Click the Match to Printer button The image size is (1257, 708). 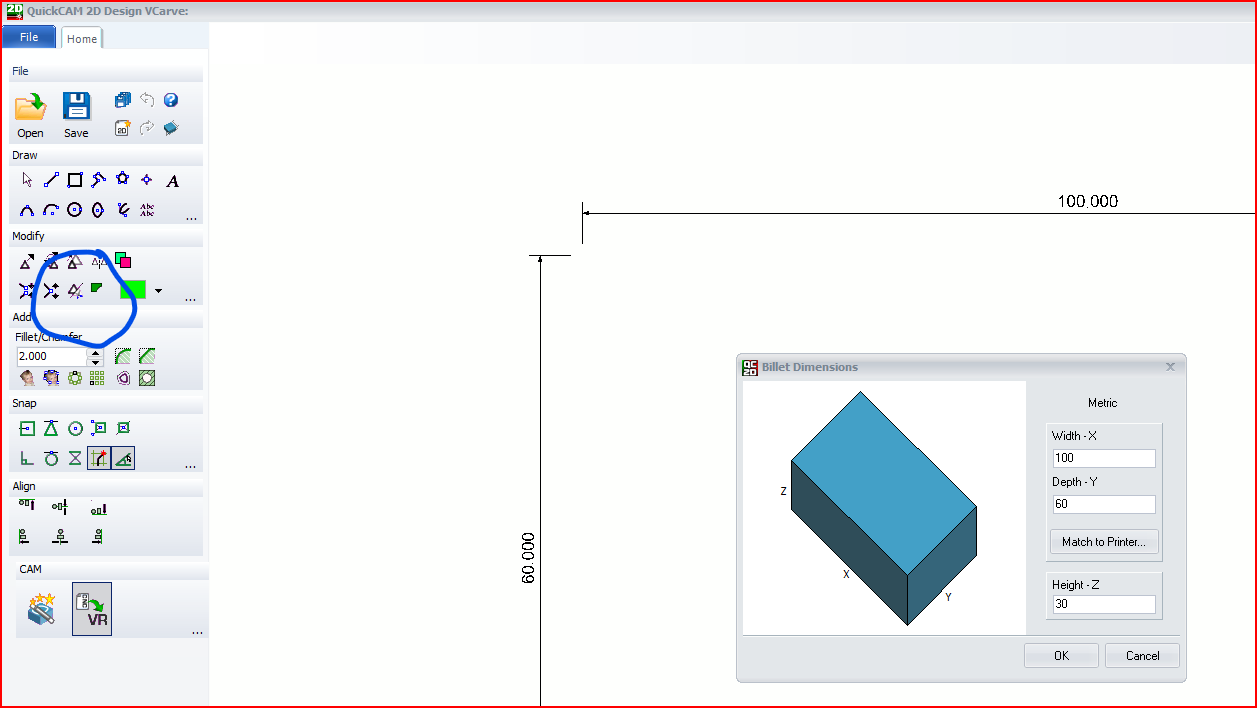click(1104, 542)
